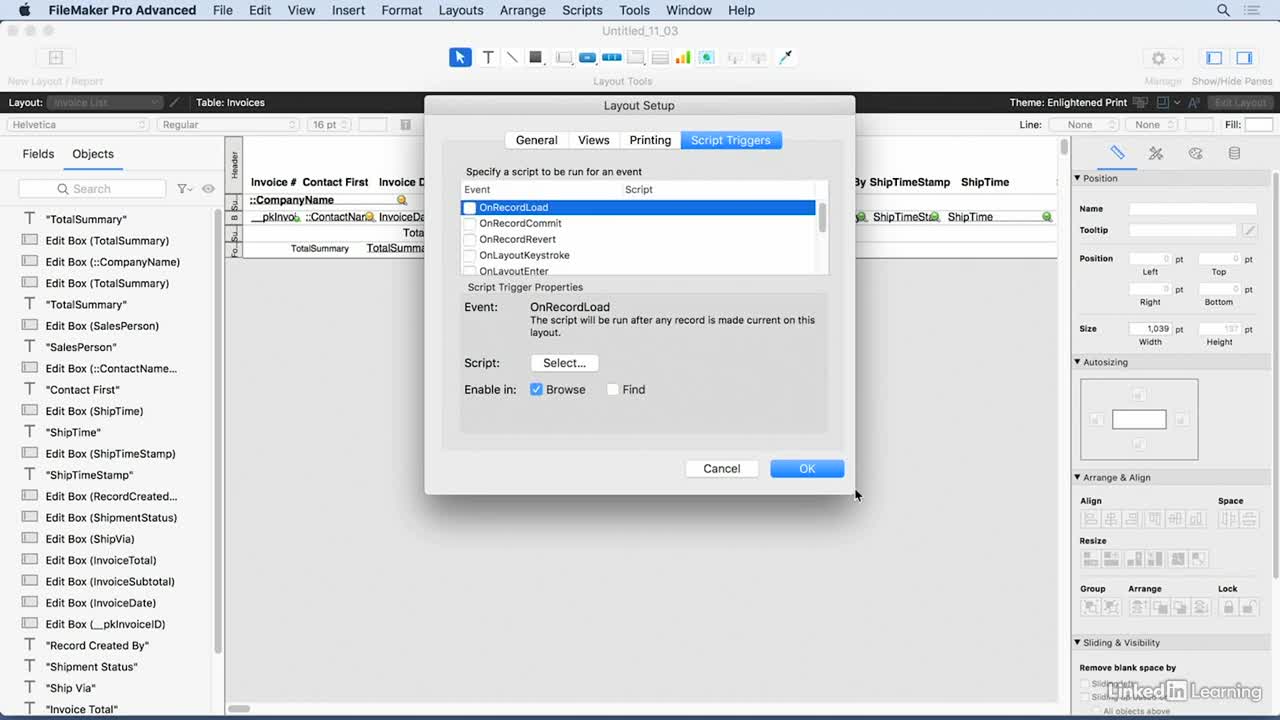1280x720 pixels.
Task: Select the Web Viewer tool
Action: pyautogui.click(x=707, y=57)
